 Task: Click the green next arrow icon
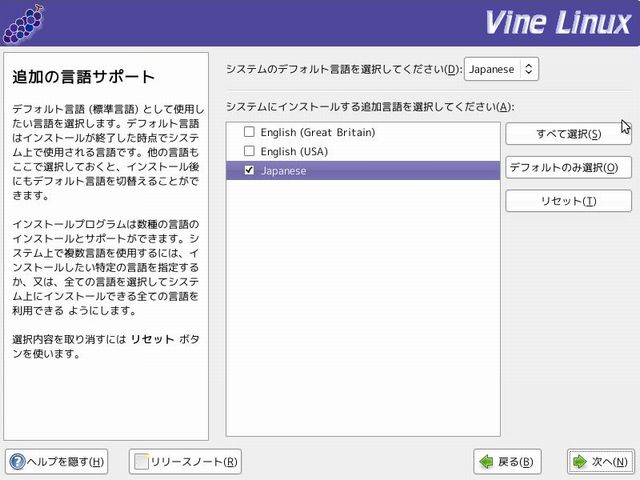coord(581,461)
